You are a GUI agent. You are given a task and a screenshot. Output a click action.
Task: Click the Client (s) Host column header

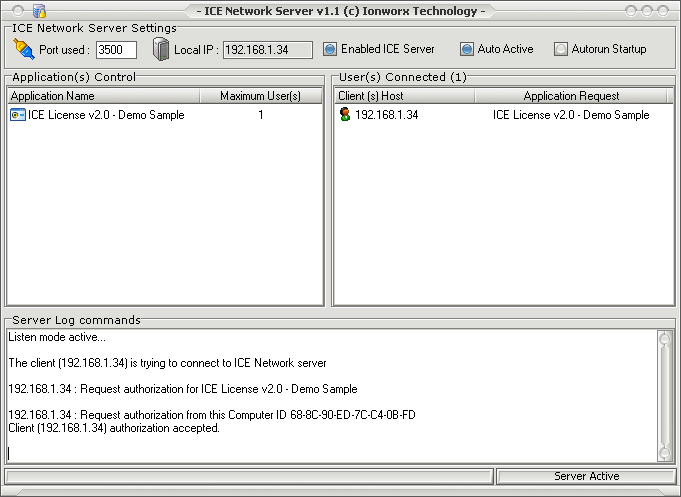coord(404,96)
